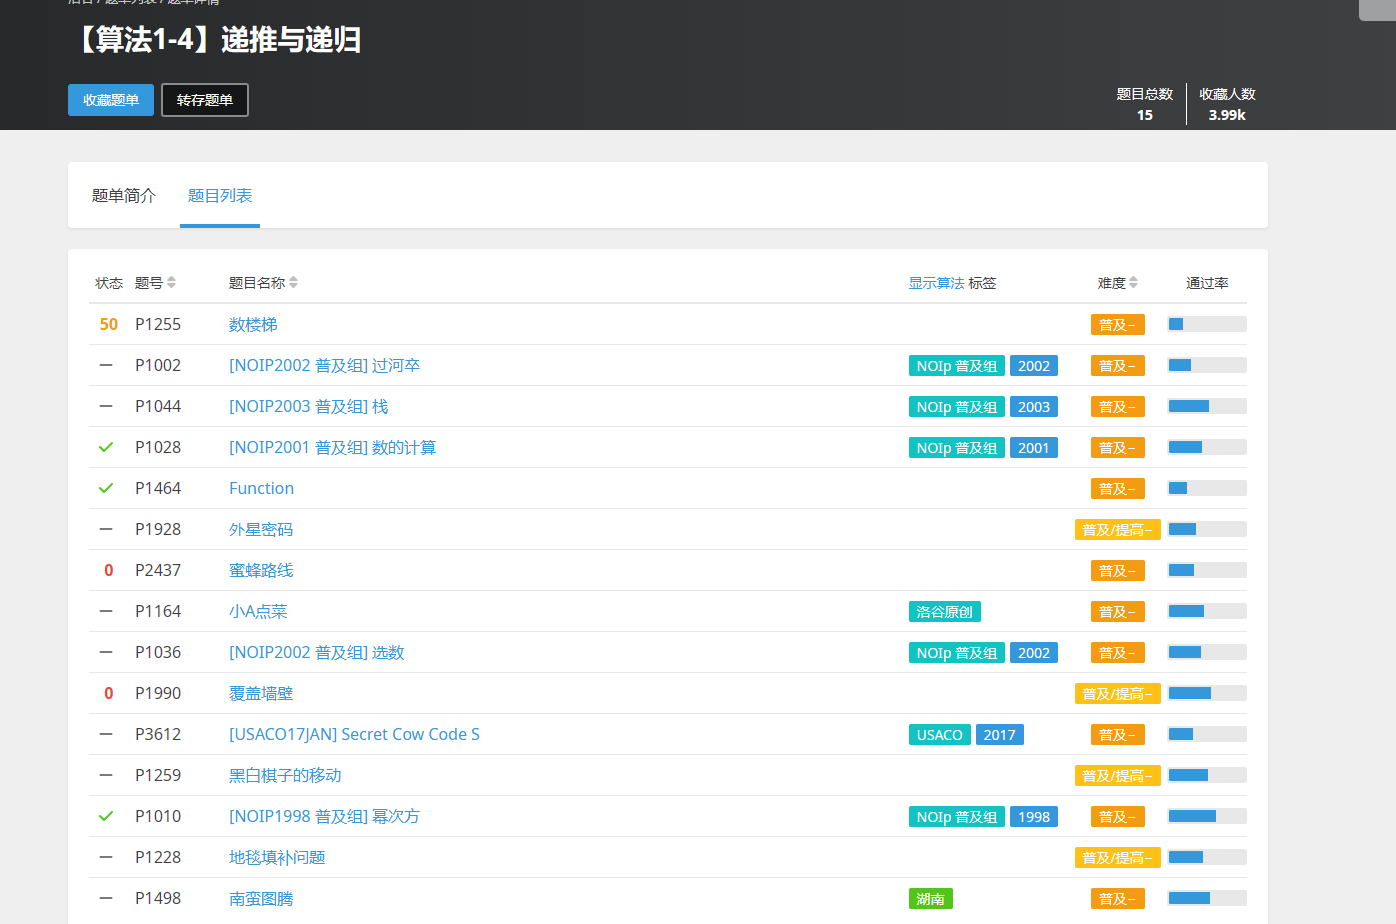Click the dash status icon for P1002
Screen dimensions: 1396x924
click(x=106, y=365)
